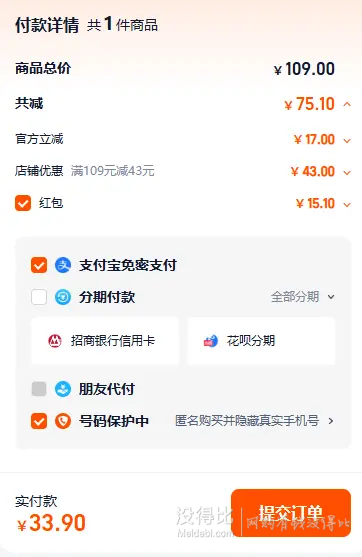Uncheck the 红包 red packet checkbox
The width and height of the screenshot is (362, 557).
point(23,203)
